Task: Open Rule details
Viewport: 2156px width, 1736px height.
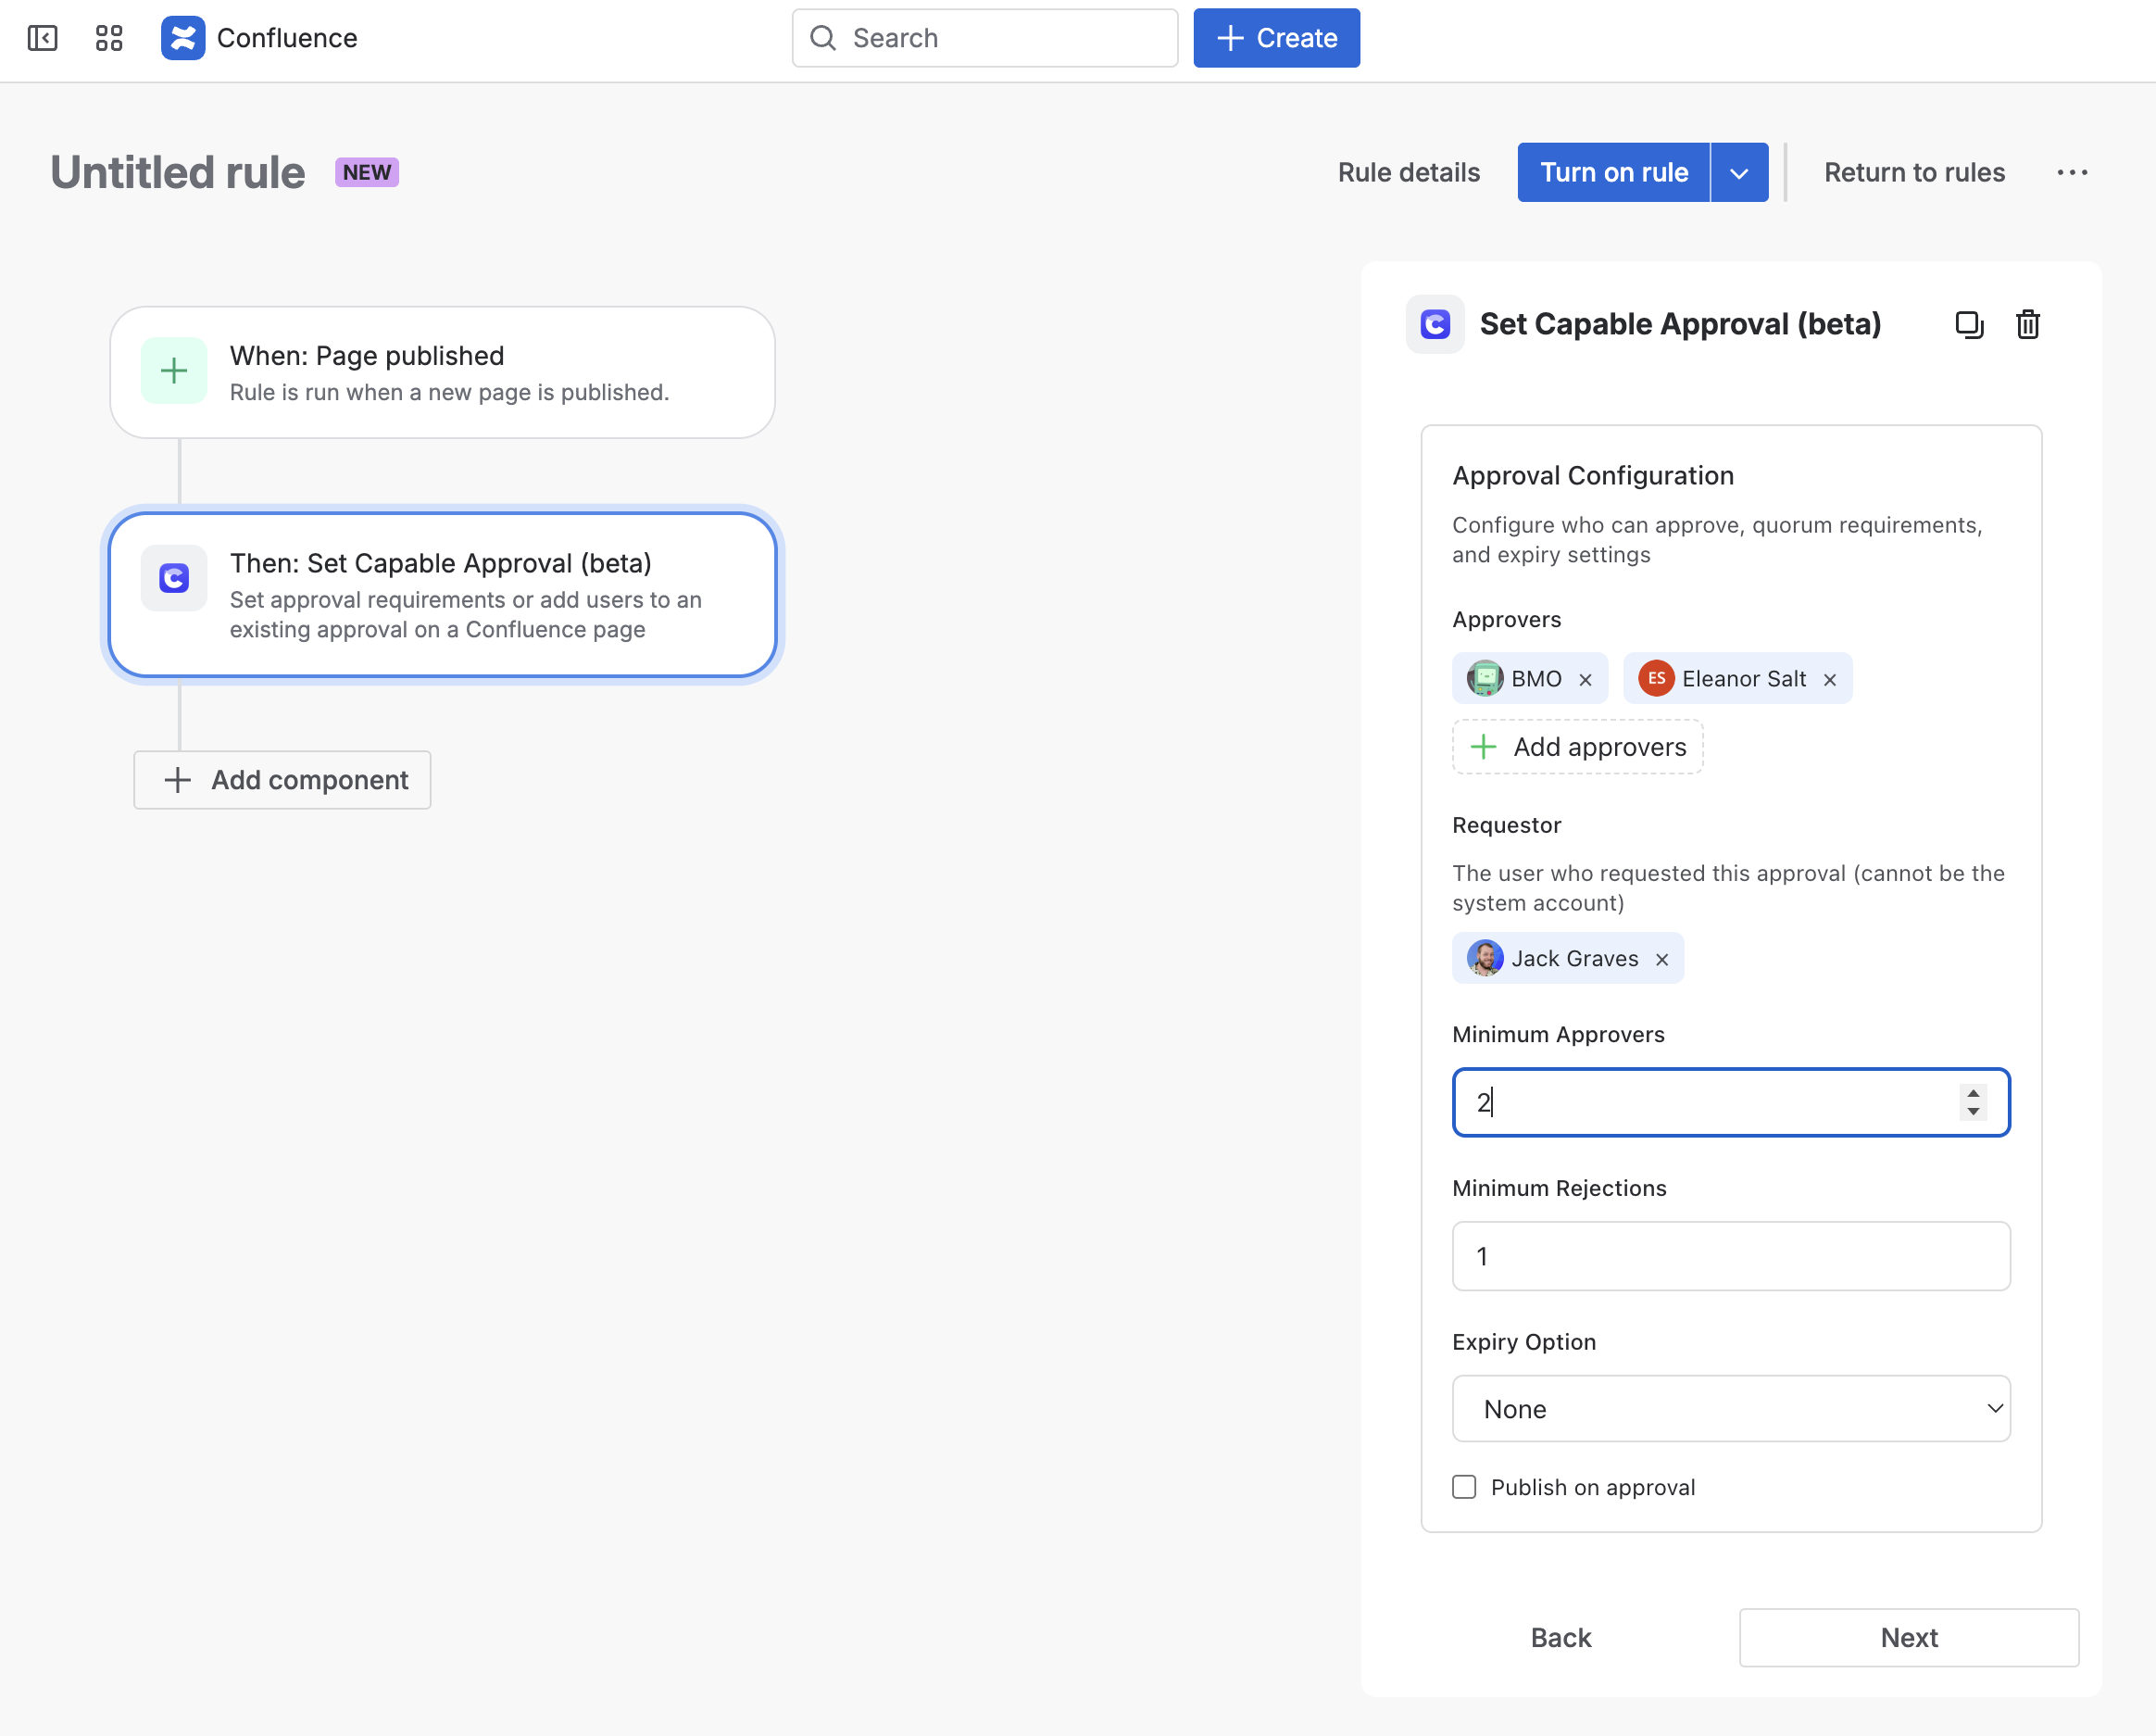Action: tap(1408, 172)
